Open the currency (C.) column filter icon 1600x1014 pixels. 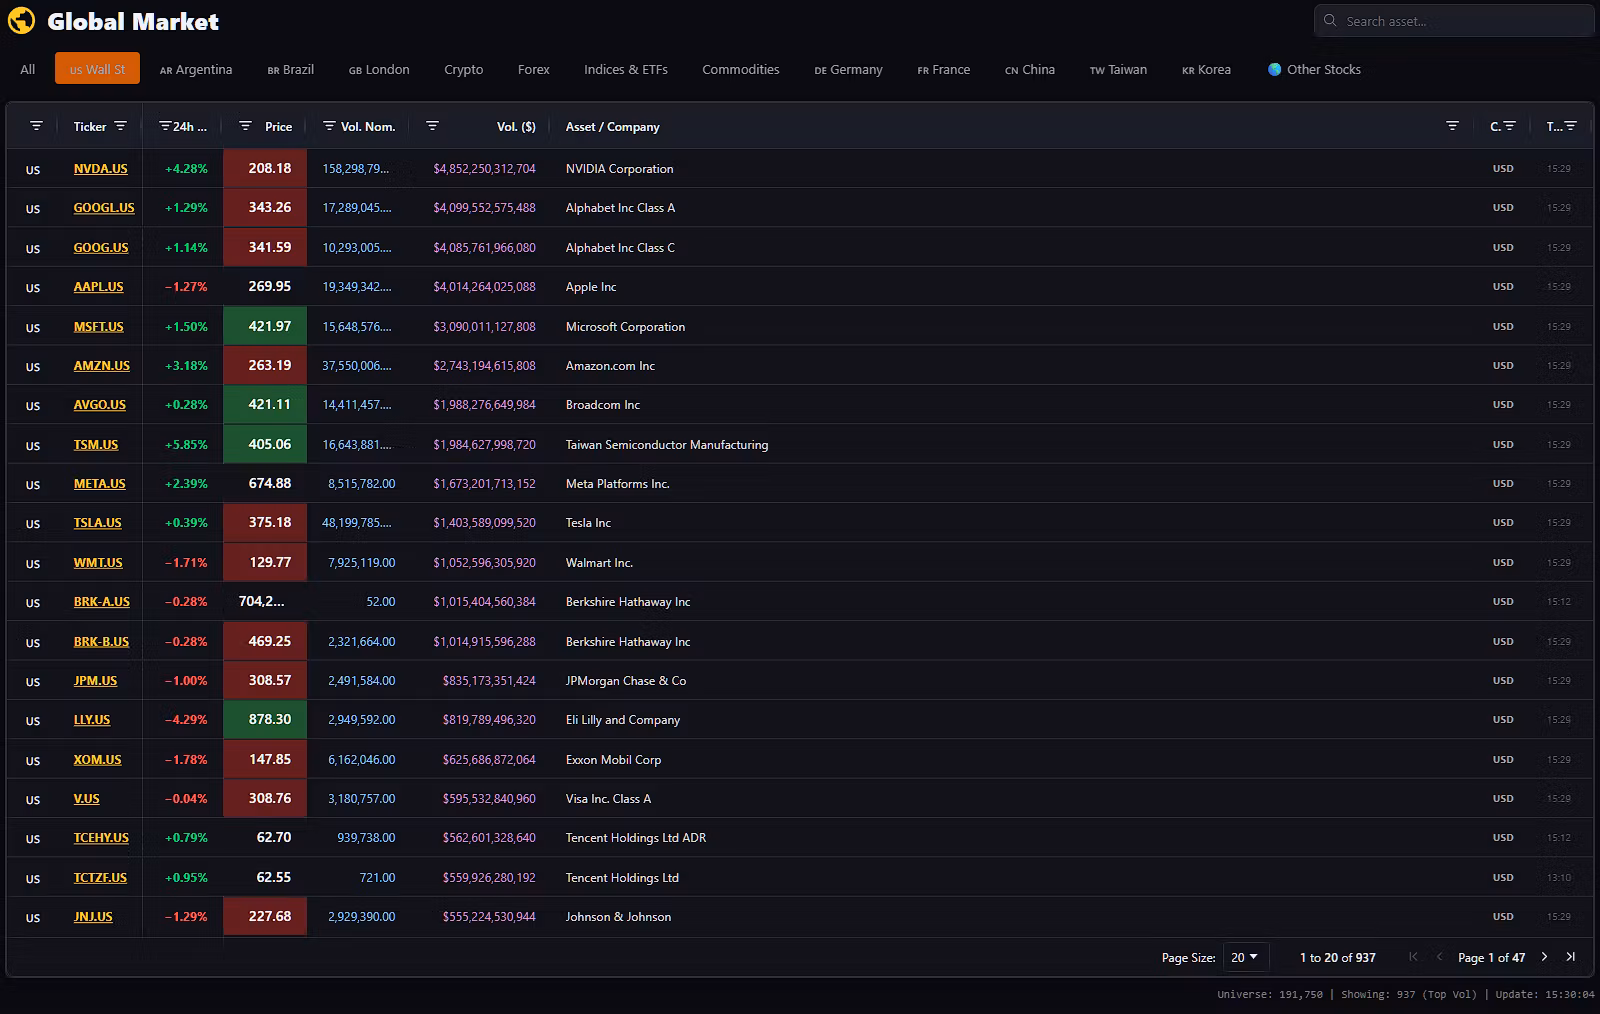pos(1510,126)
